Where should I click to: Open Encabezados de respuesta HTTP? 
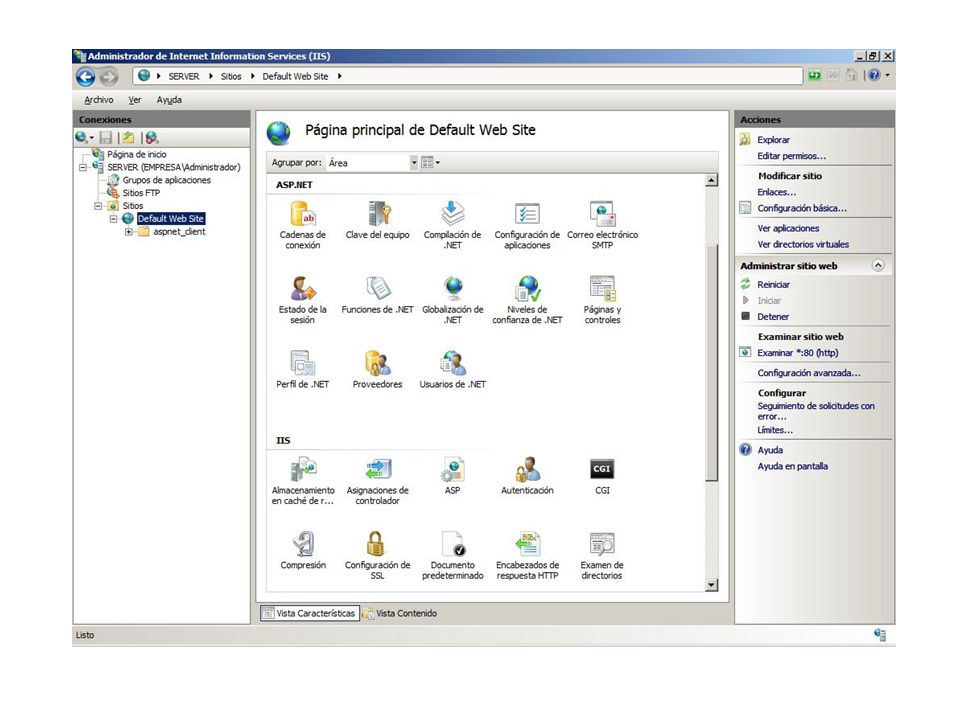[x=527, y=555]
